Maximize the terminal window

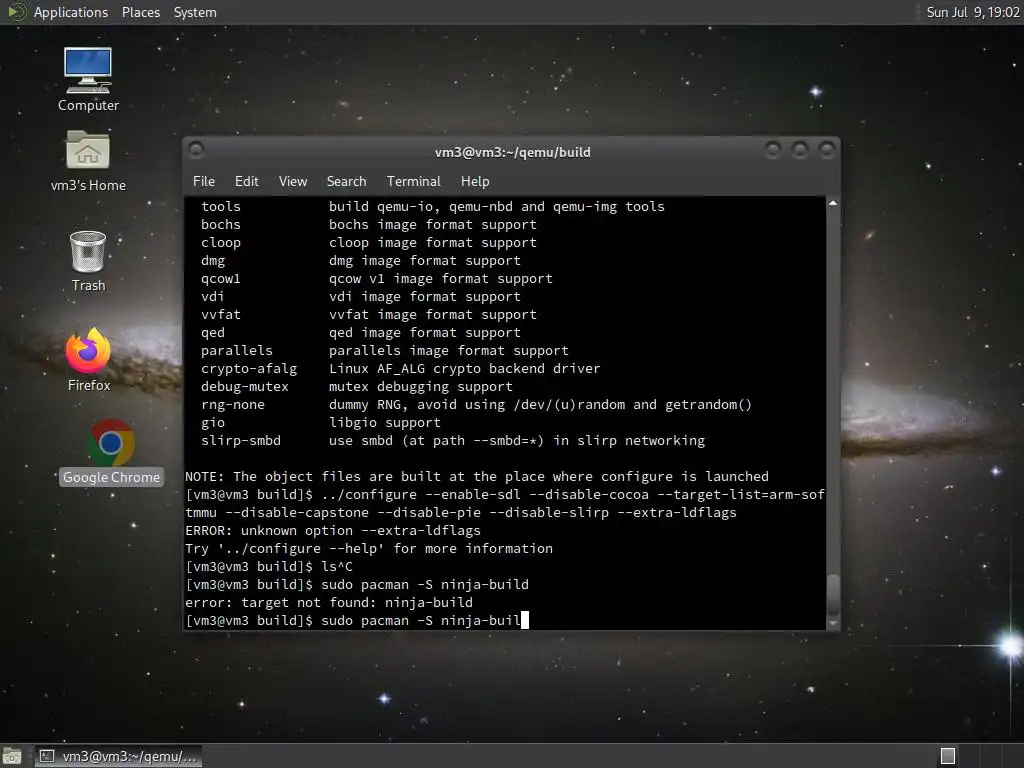[x=799, y=151]
